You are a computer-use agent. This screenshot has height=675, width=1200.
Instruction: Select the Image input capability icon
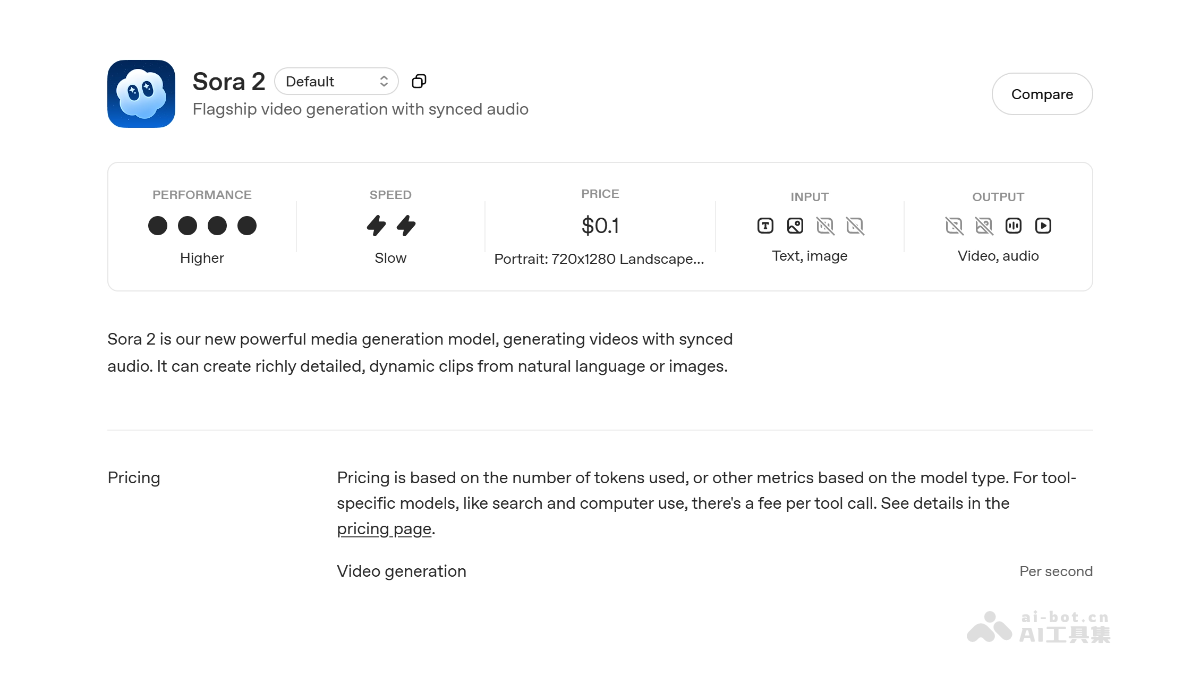click(x=795, y=226)
